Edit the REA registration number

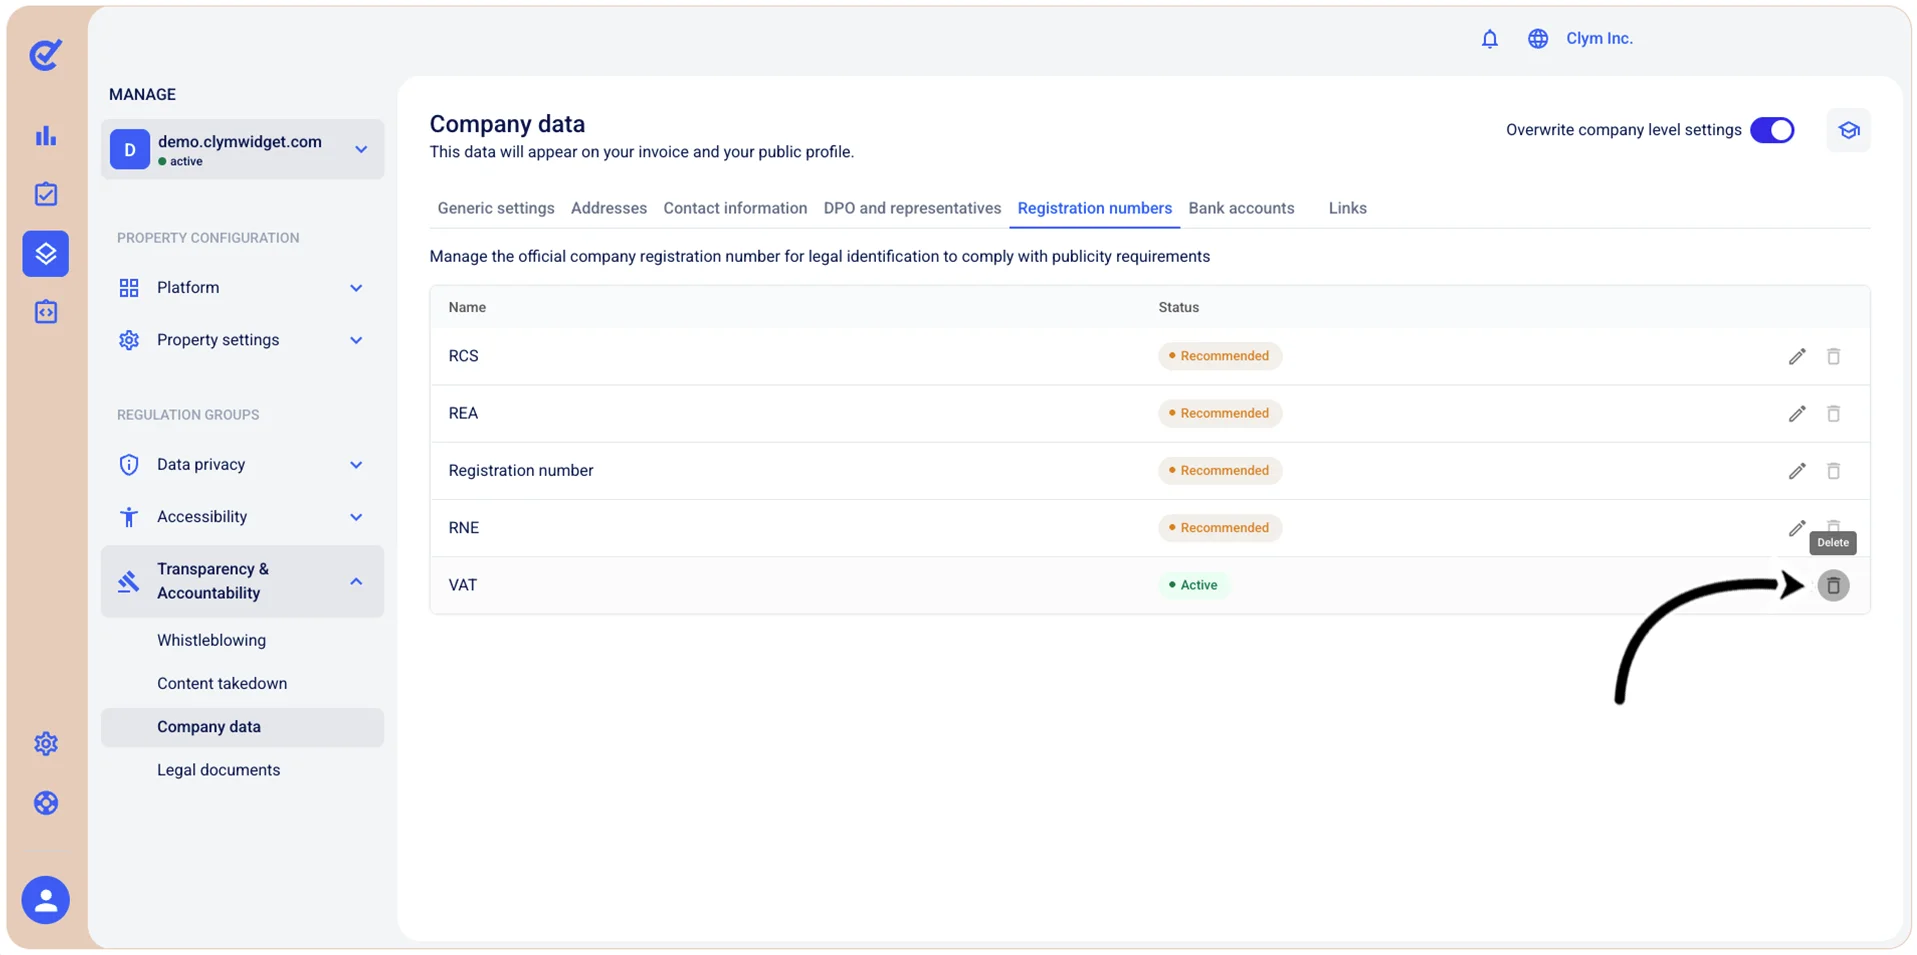(x=1797, y=413)
